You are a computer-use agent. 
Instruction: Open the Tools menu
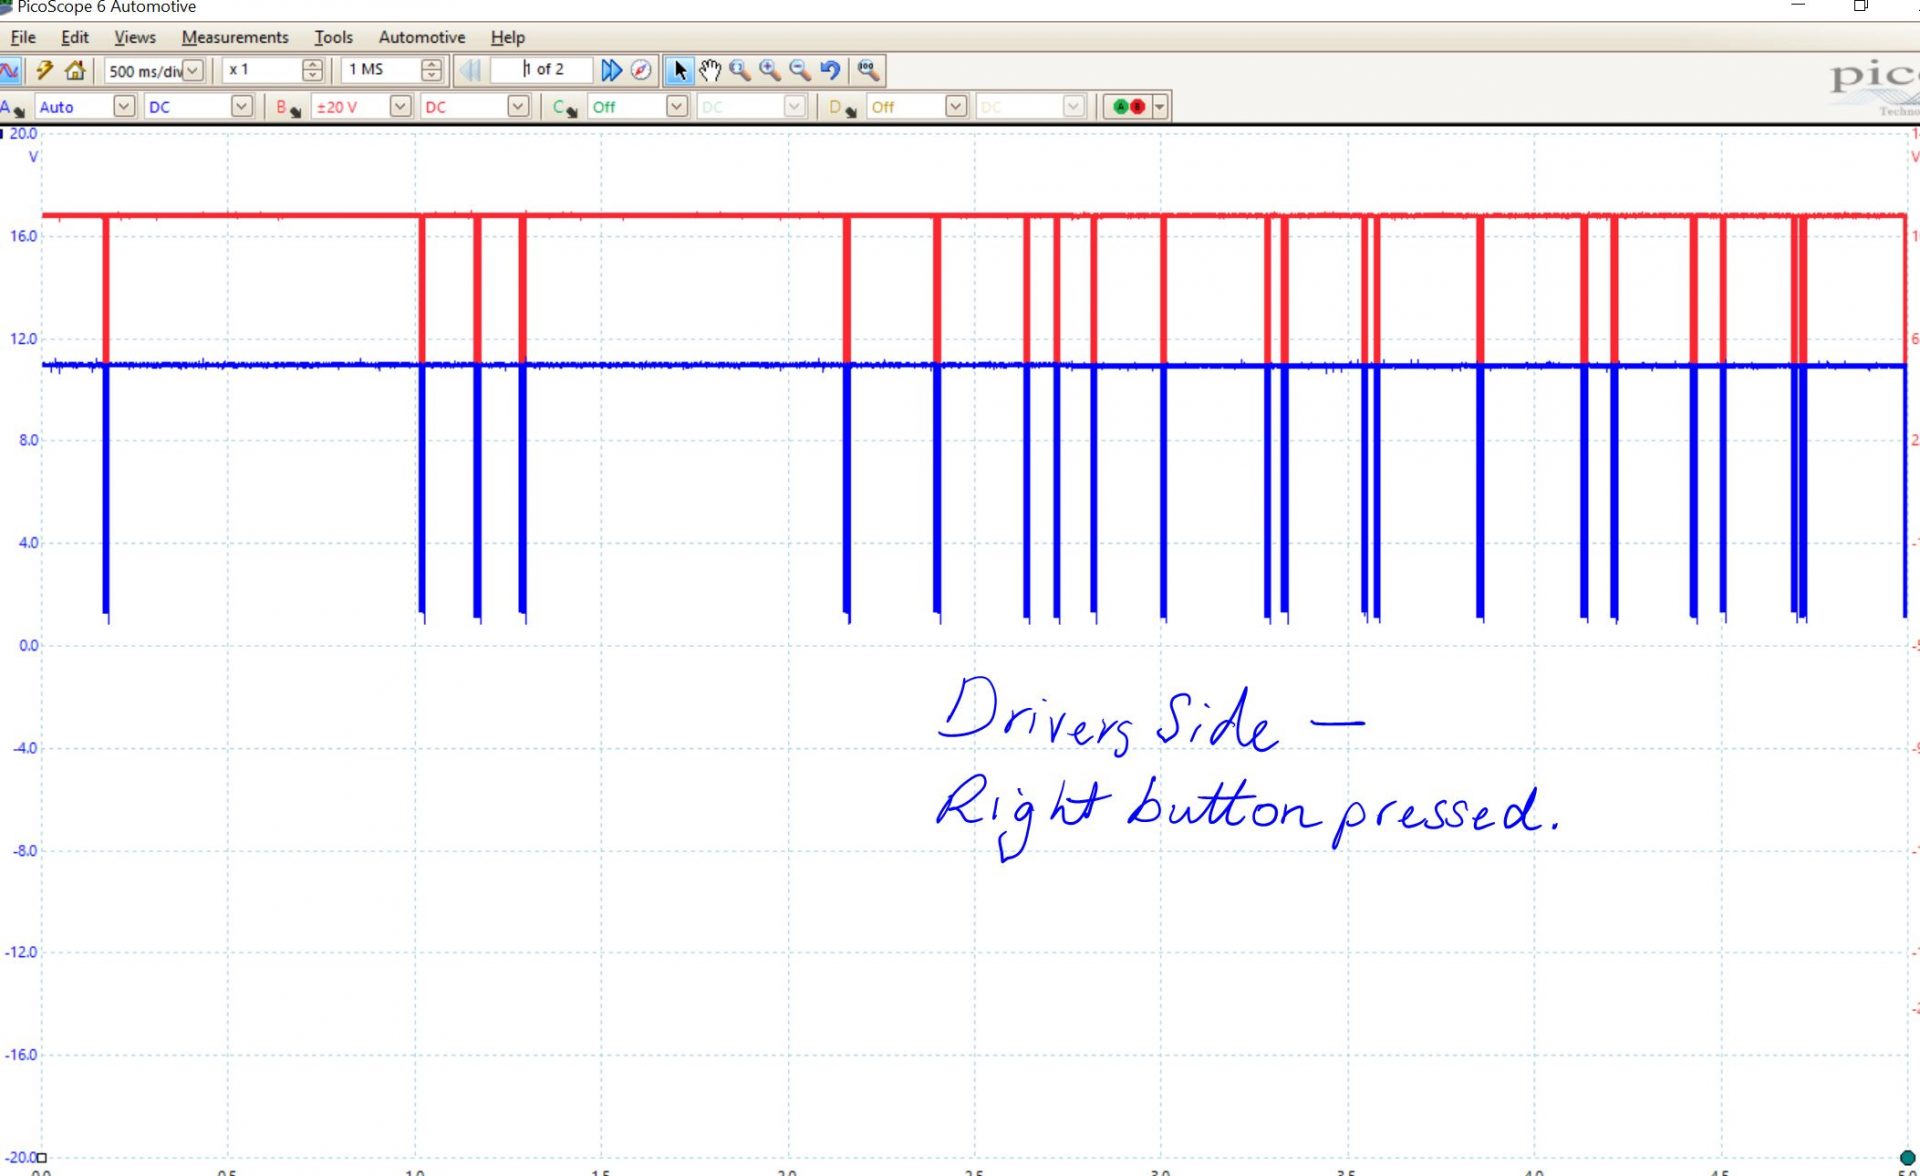(334, 37)
